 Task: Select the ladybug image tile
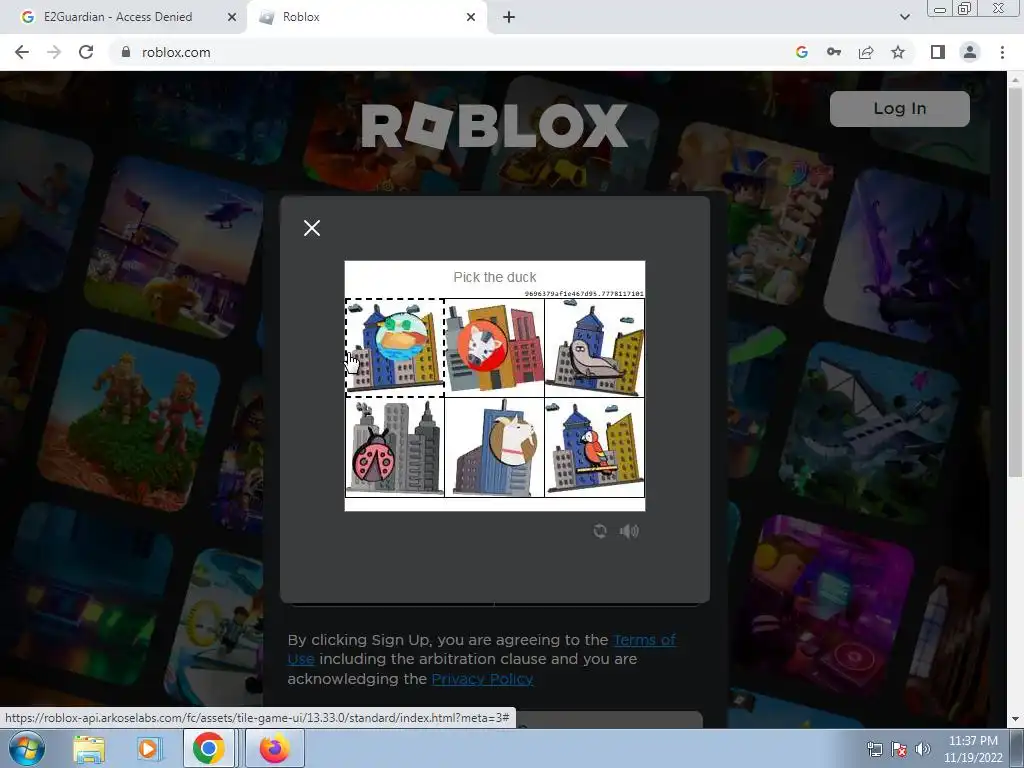[x=394, y=447]
